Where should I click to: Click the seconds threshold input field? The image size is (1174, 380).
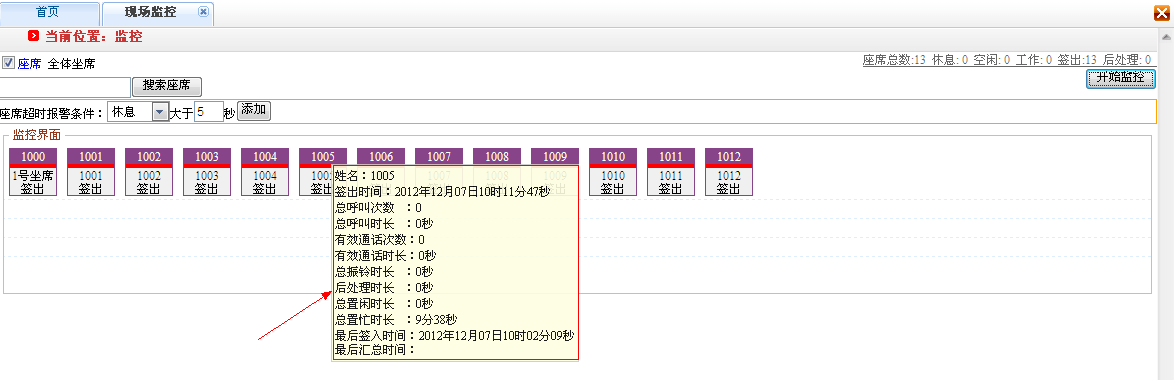pyautogui.click(x=209, y=113)
